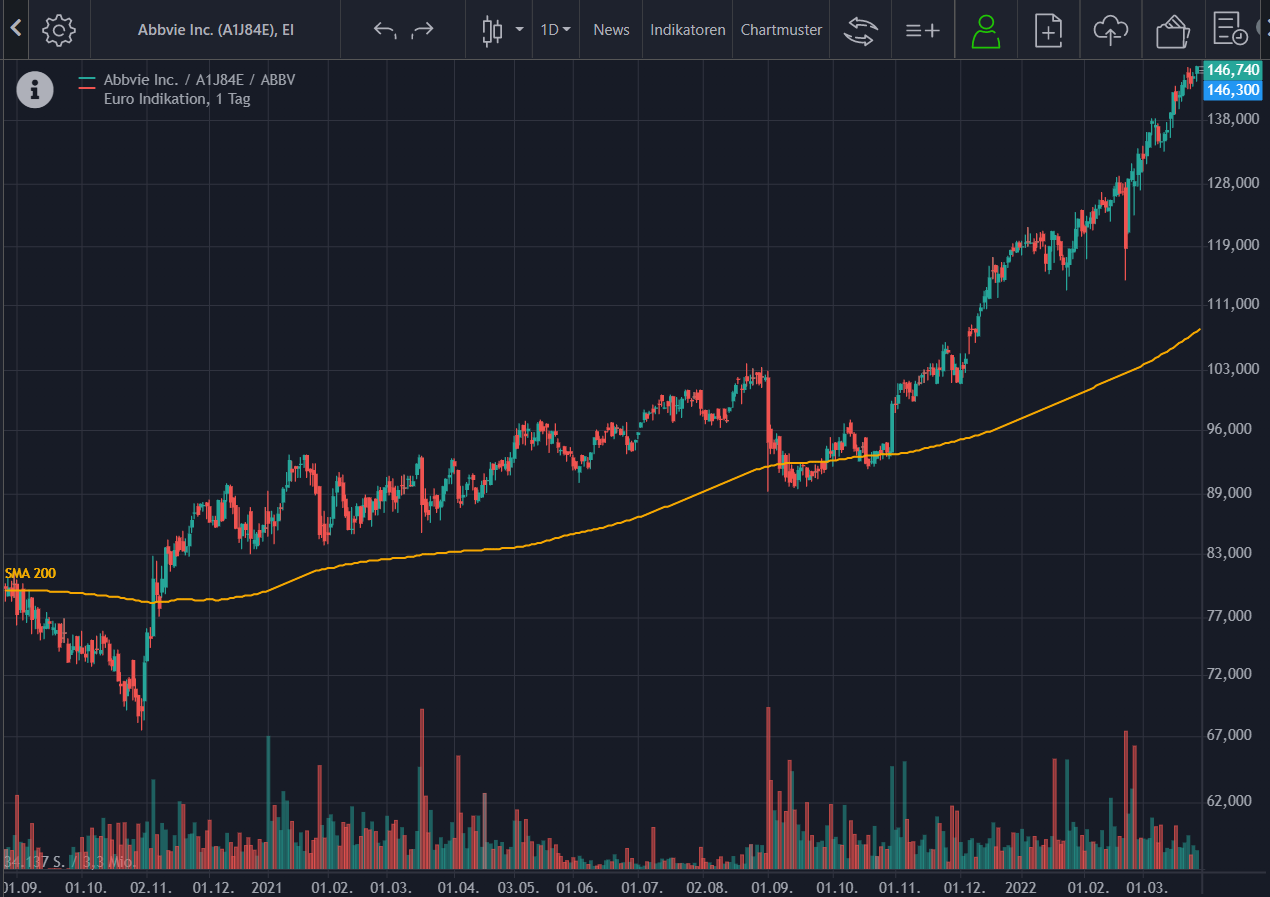The width and height of the screenshot is (1270, 897).
Task: Click the 03.05. date on time axis
Action: (x=519, y=887)
